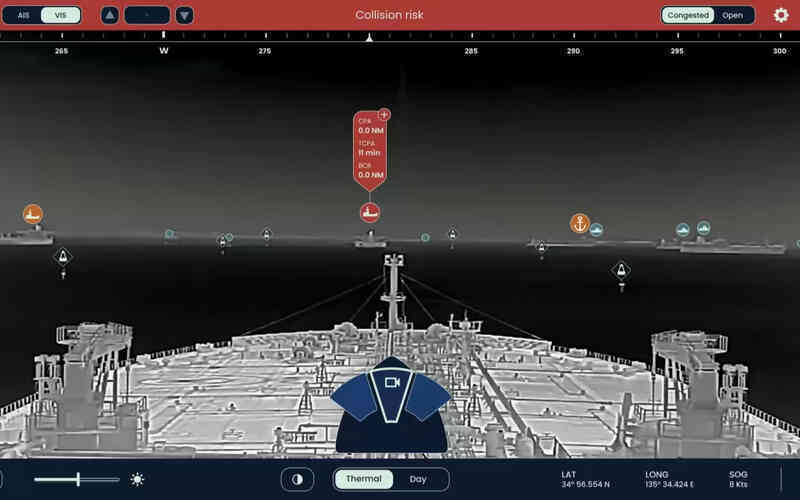Switch the camera view to Thermal
Screen dimensions: 800x500
[363, 479]
